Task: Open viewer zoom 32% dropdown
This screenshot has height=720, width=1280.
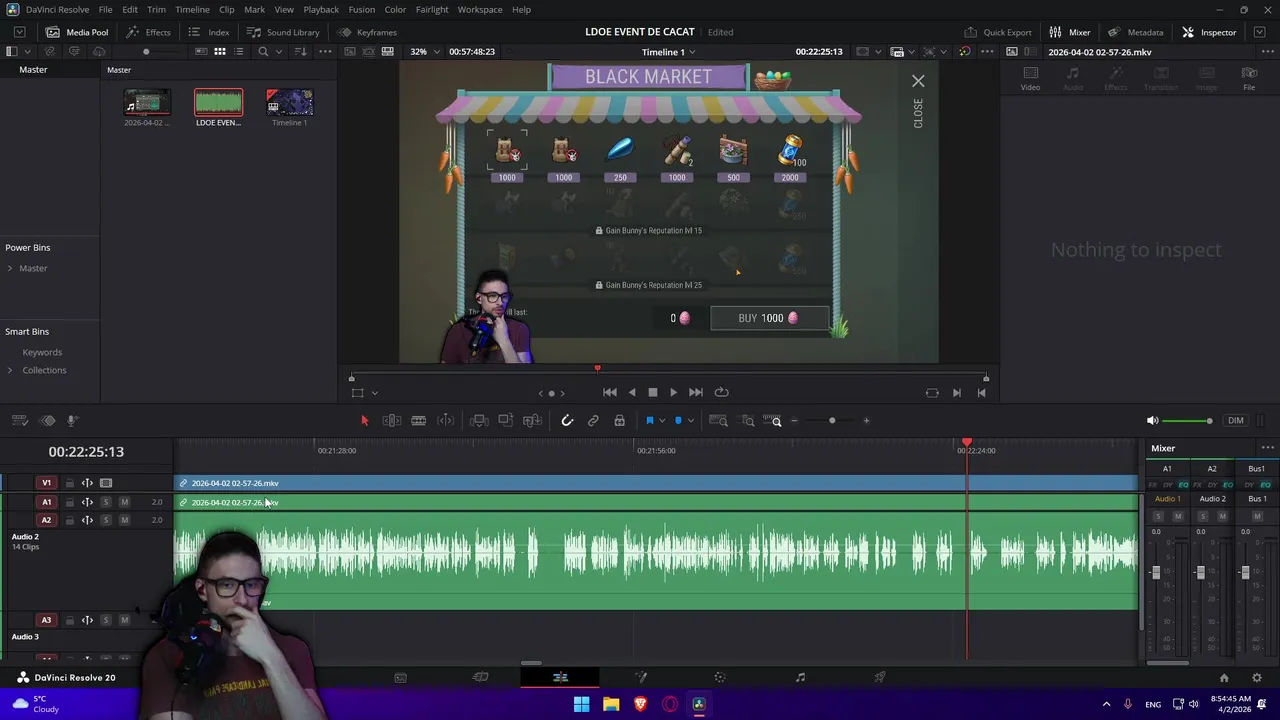Action: 423,51
